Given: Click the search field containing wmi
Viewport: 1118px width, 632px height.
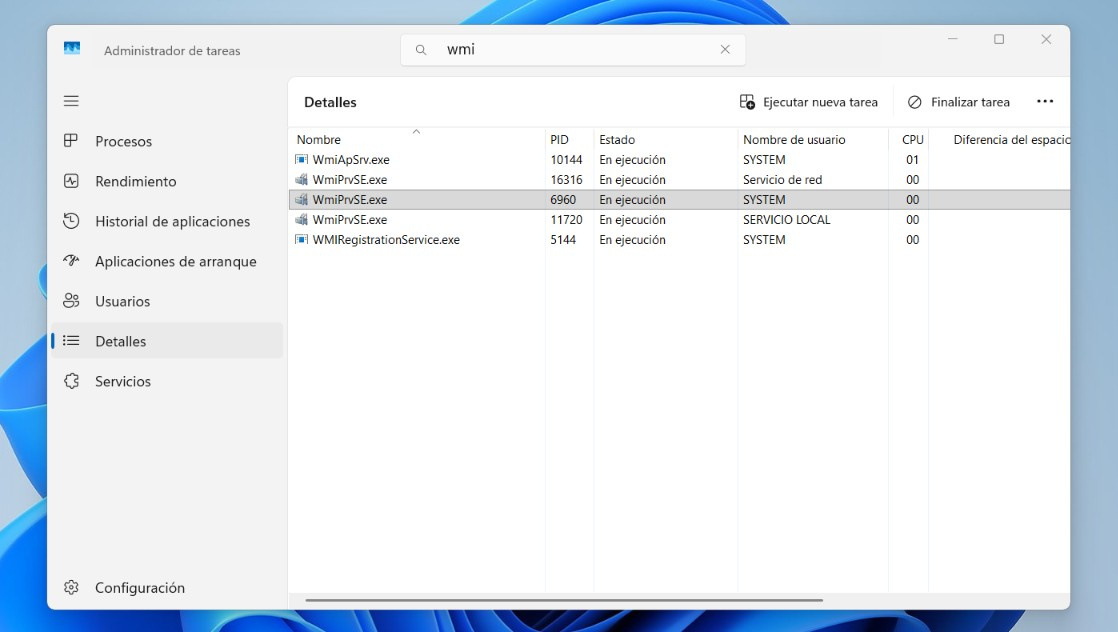Looking at the screenshot, I should pyautogui.click(x=573, y=50).
